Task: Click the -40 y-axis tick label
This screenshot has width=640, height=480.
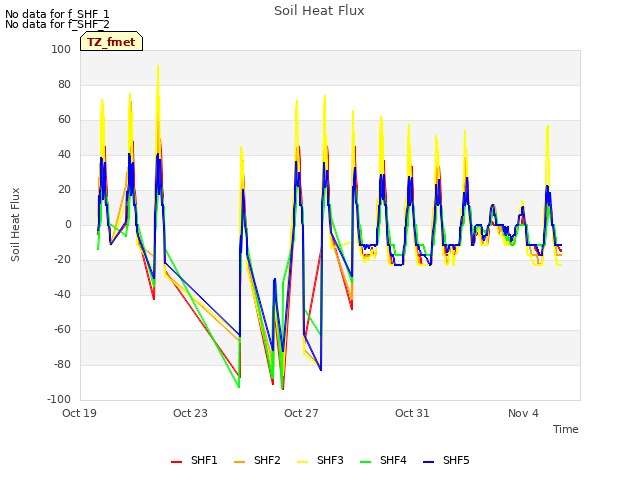Action: (62, 295)
